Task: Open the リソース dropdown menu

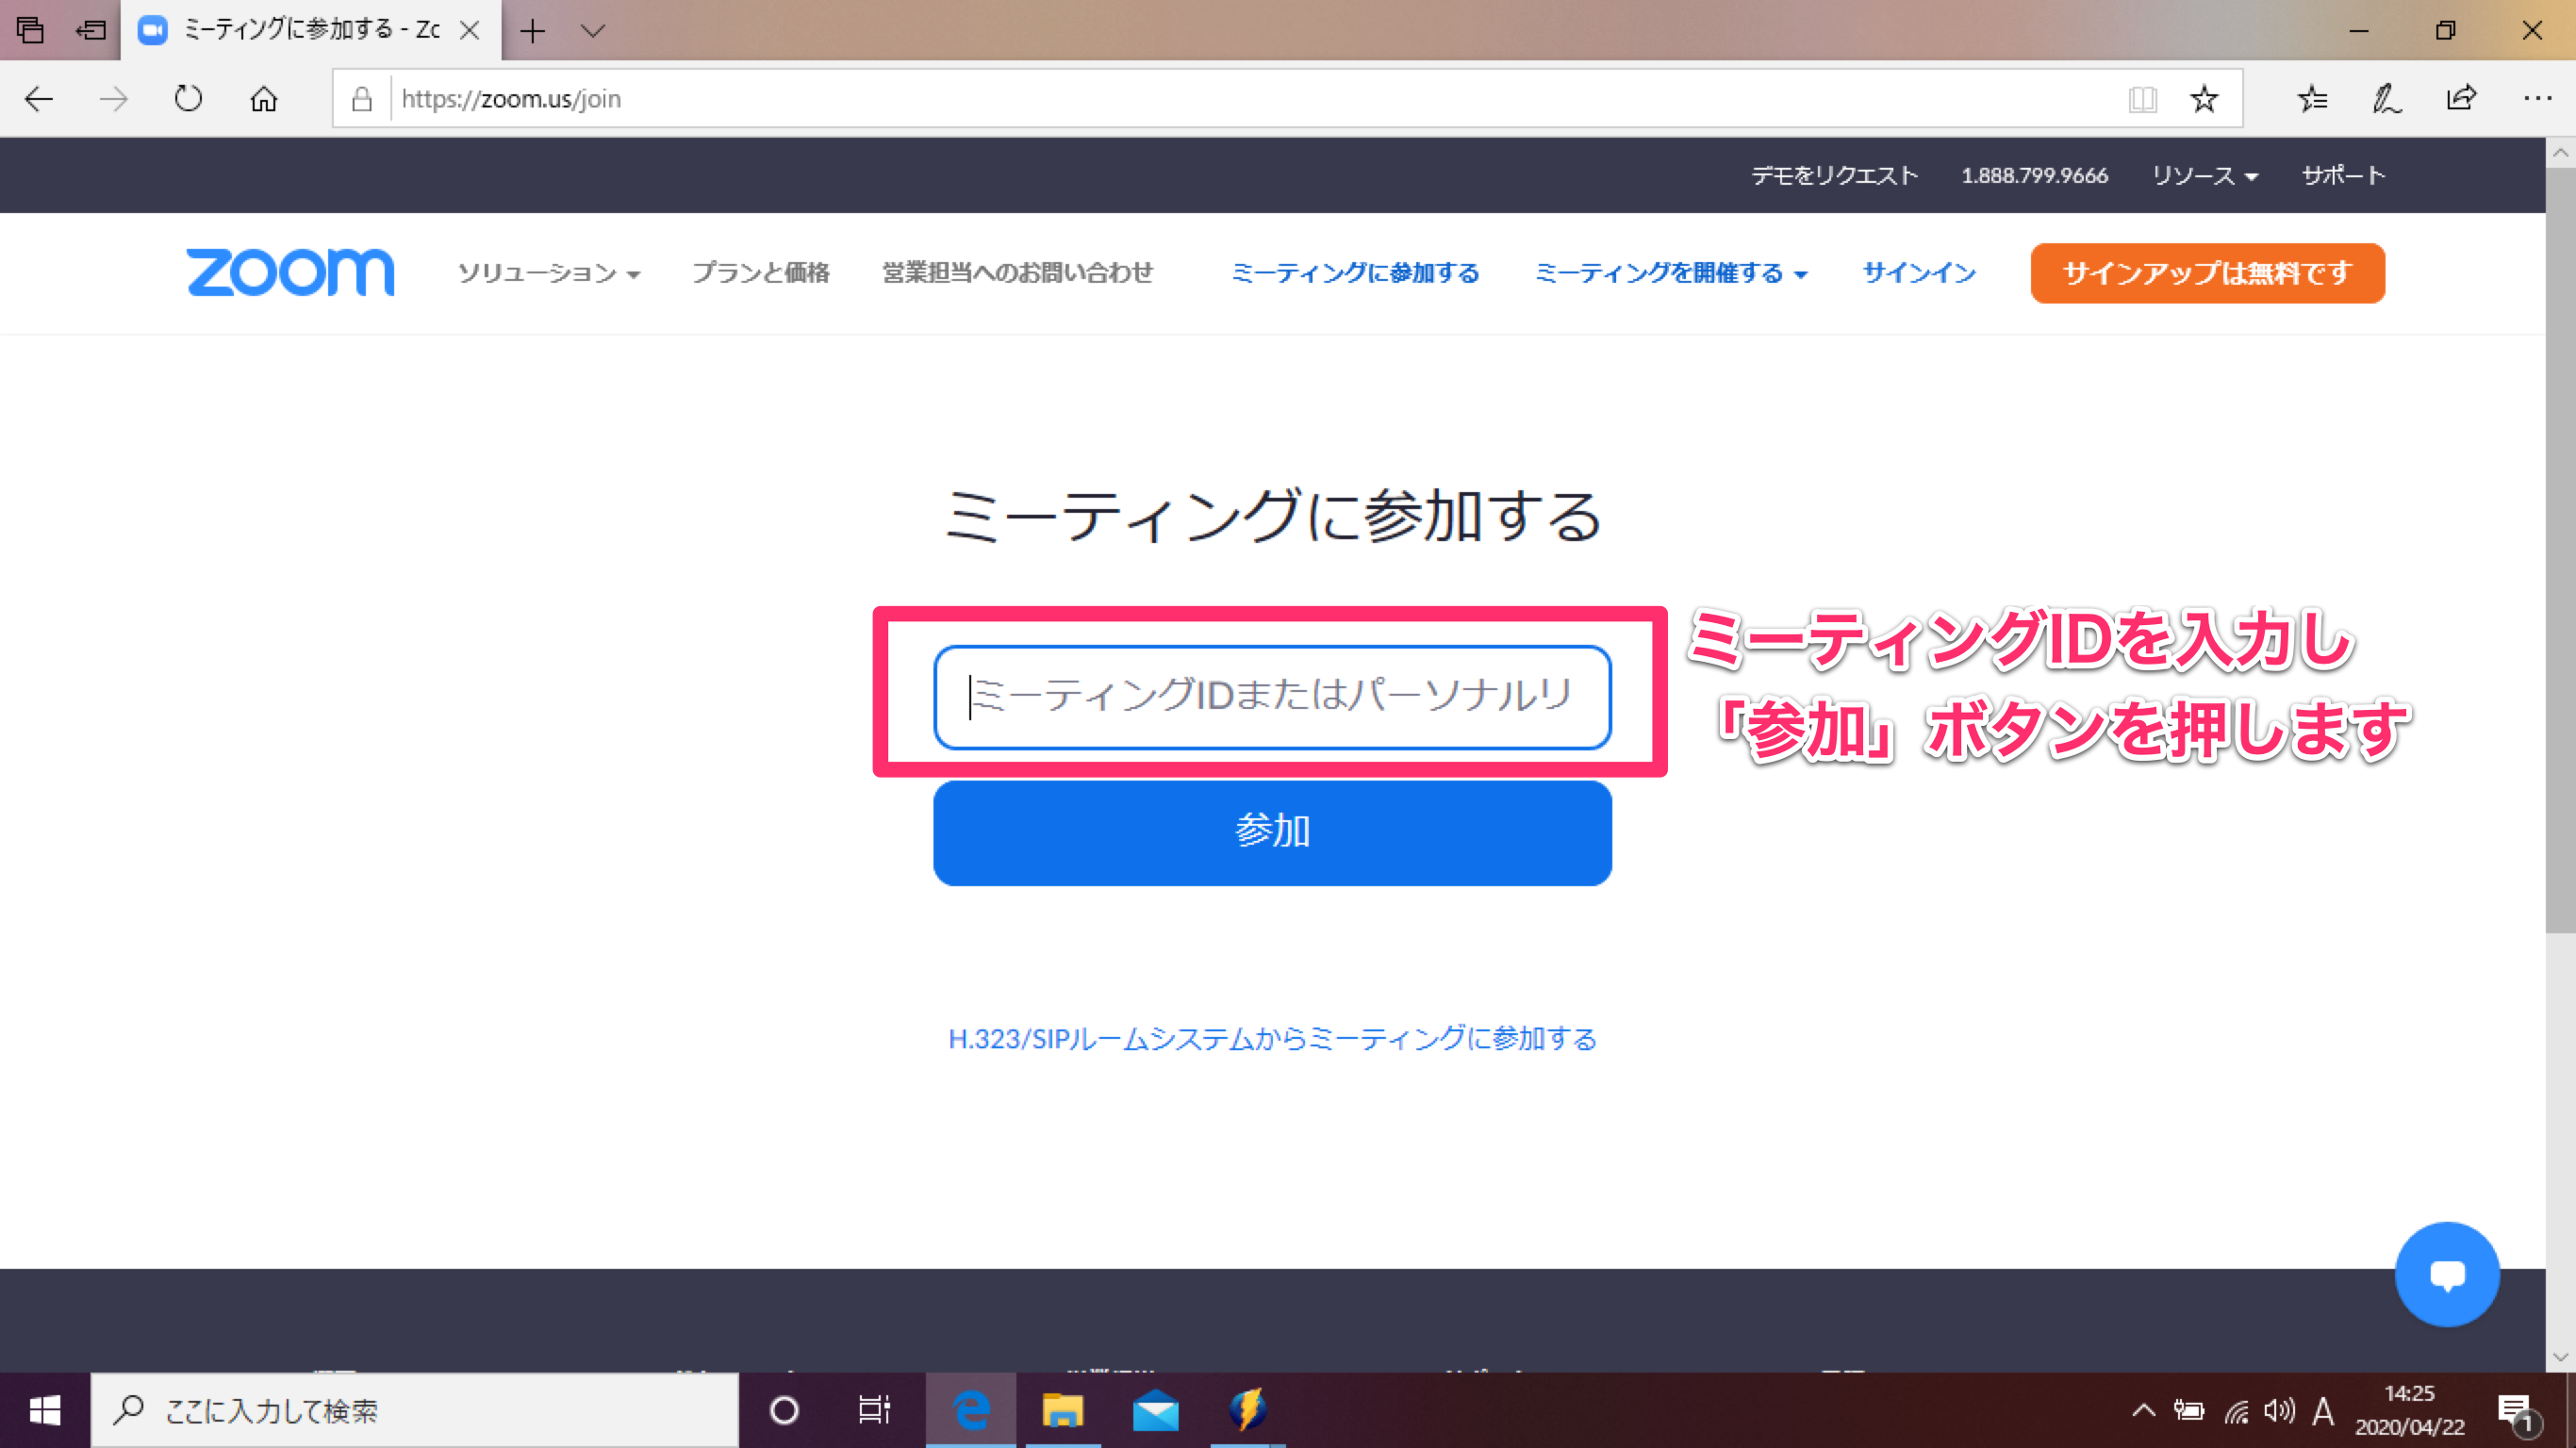Action: pos(2204,174)
